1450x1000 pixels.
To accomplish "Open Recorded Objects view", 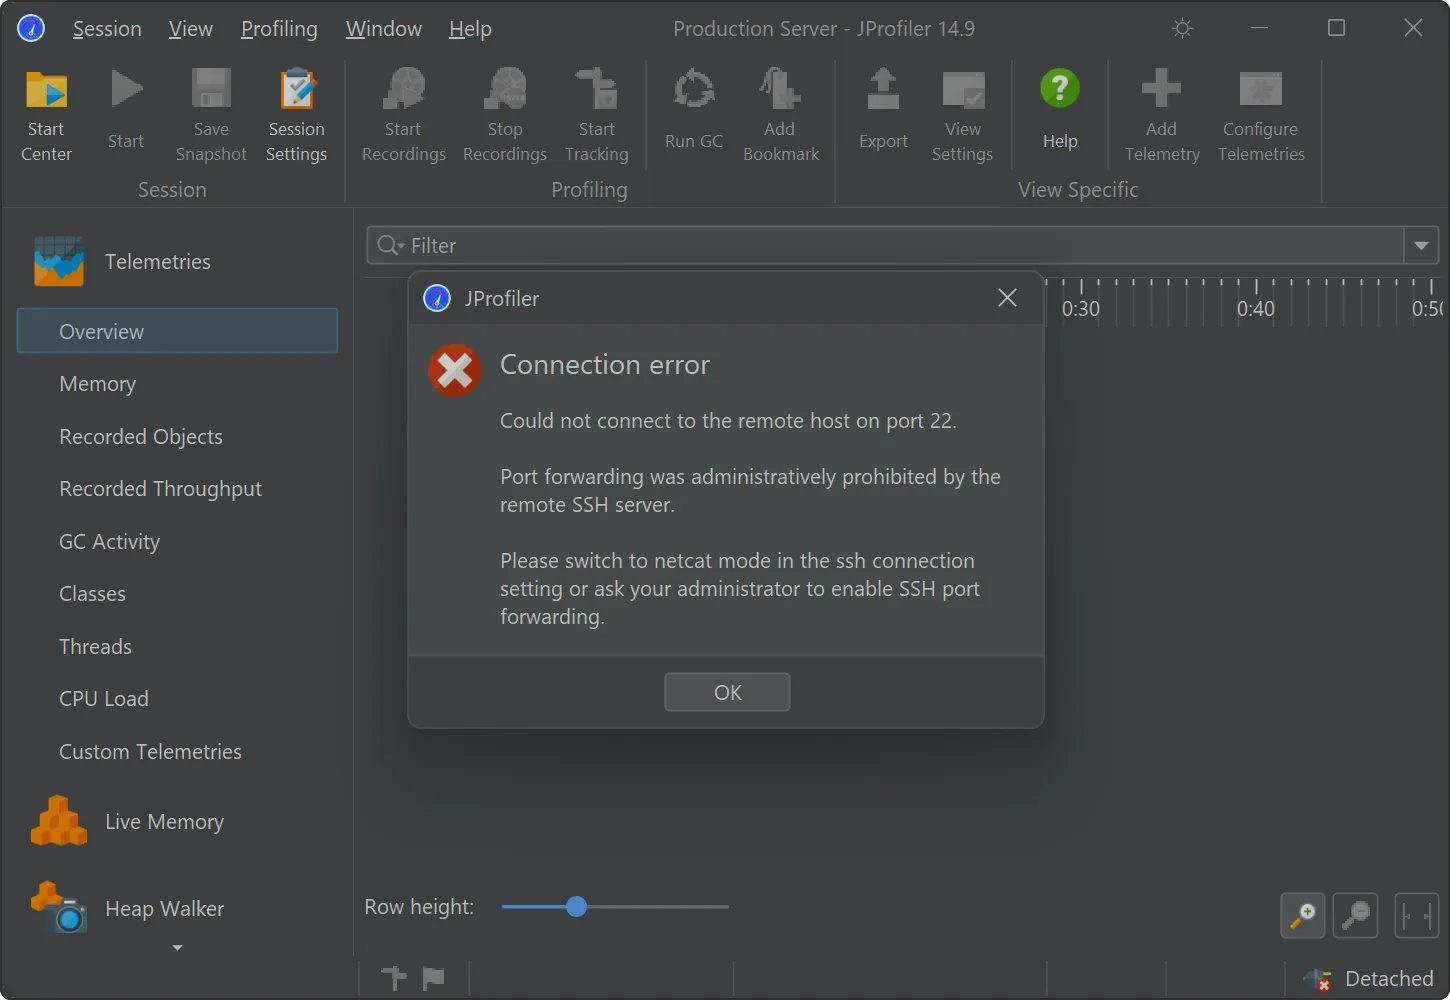I will 141,437.
